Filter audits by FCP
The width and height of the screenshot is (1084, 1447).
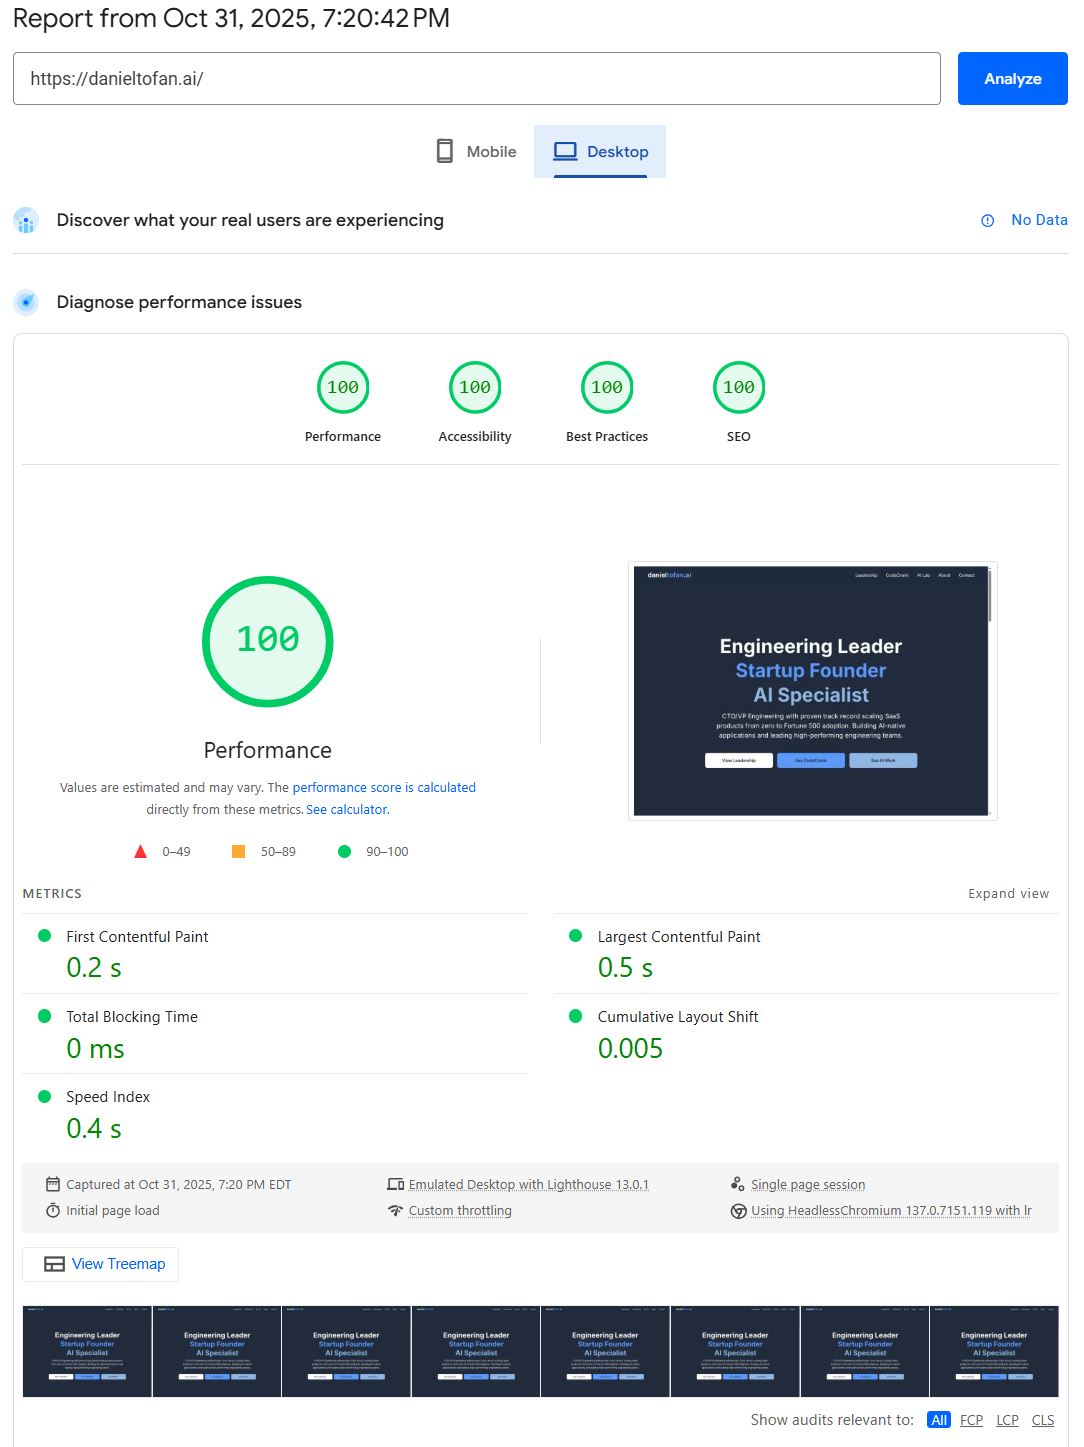point(971,1420)
